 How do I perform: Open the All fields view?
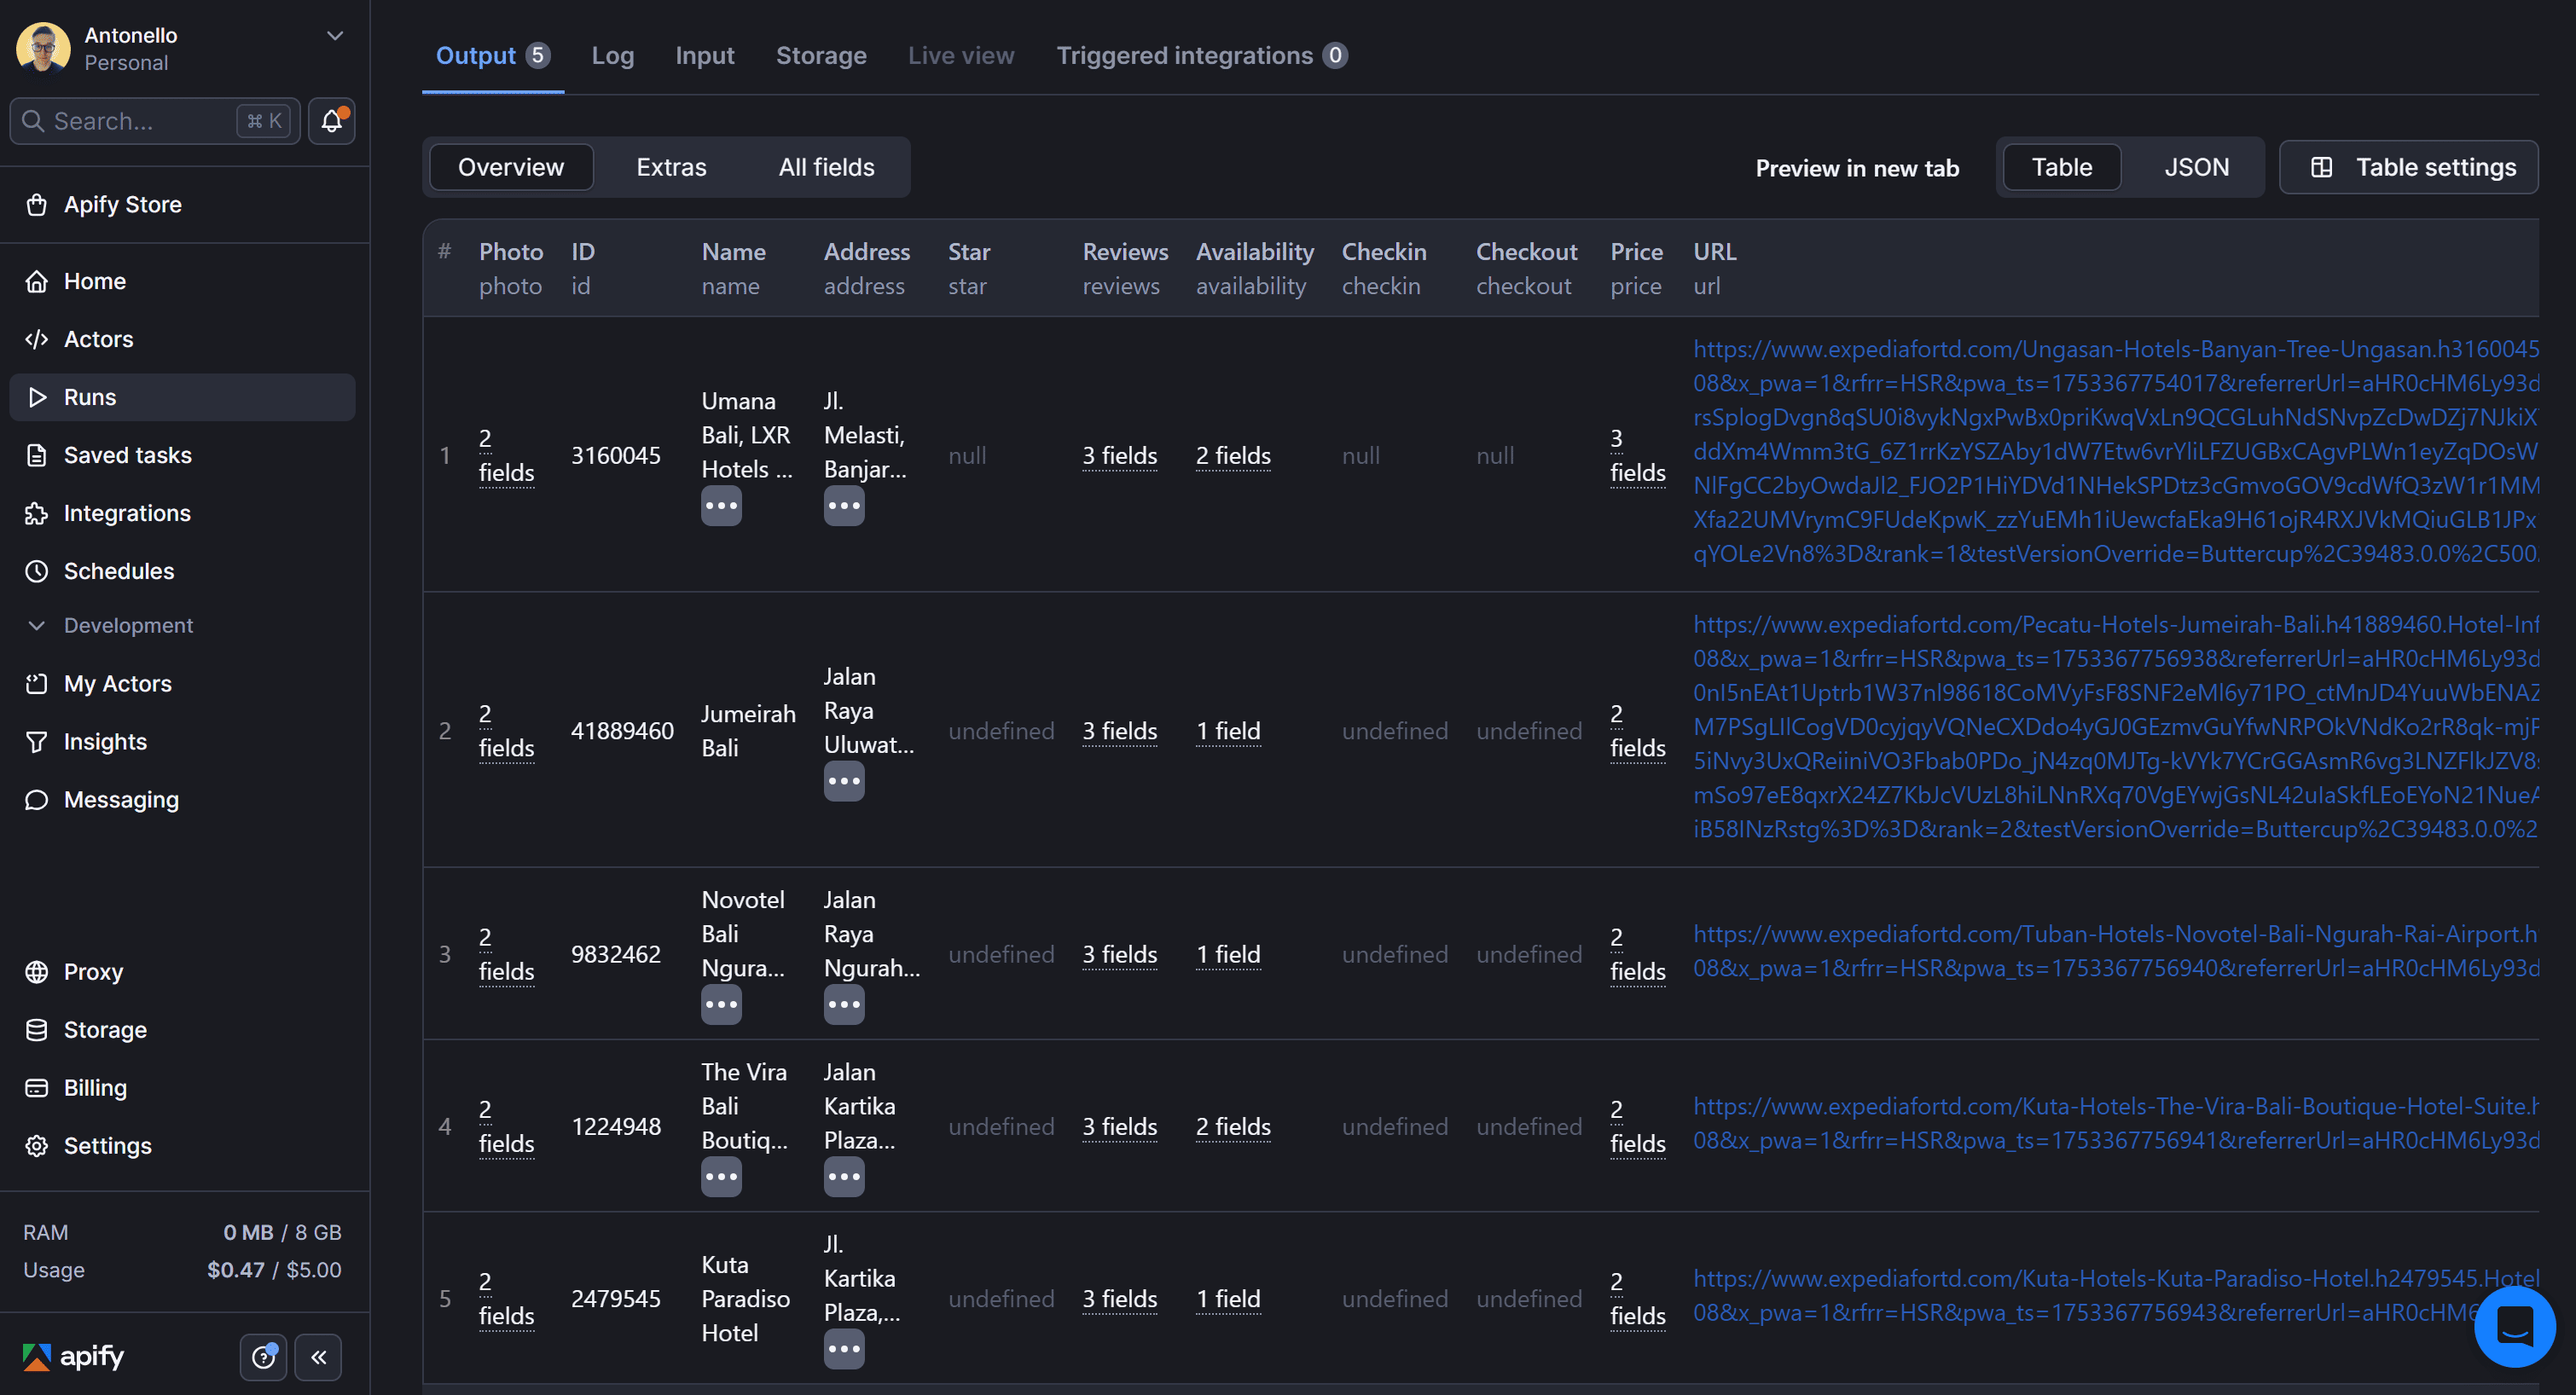826,166
